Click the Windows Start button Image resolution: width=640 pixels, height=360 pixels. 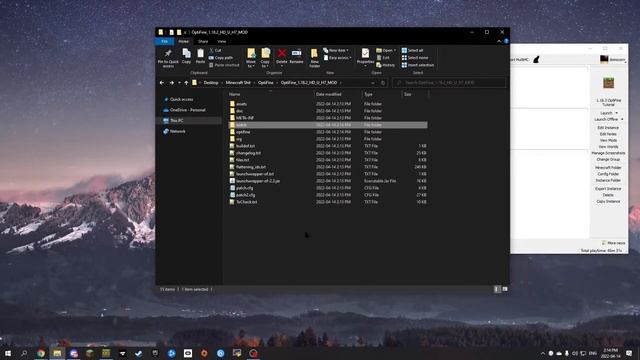8,353
